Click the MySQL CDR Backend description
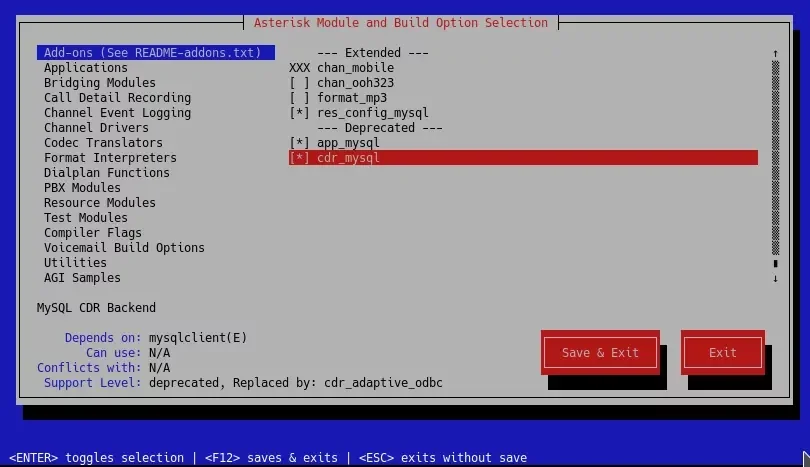The width and height of the screenshot is (810, 467). tap(96, 307)
